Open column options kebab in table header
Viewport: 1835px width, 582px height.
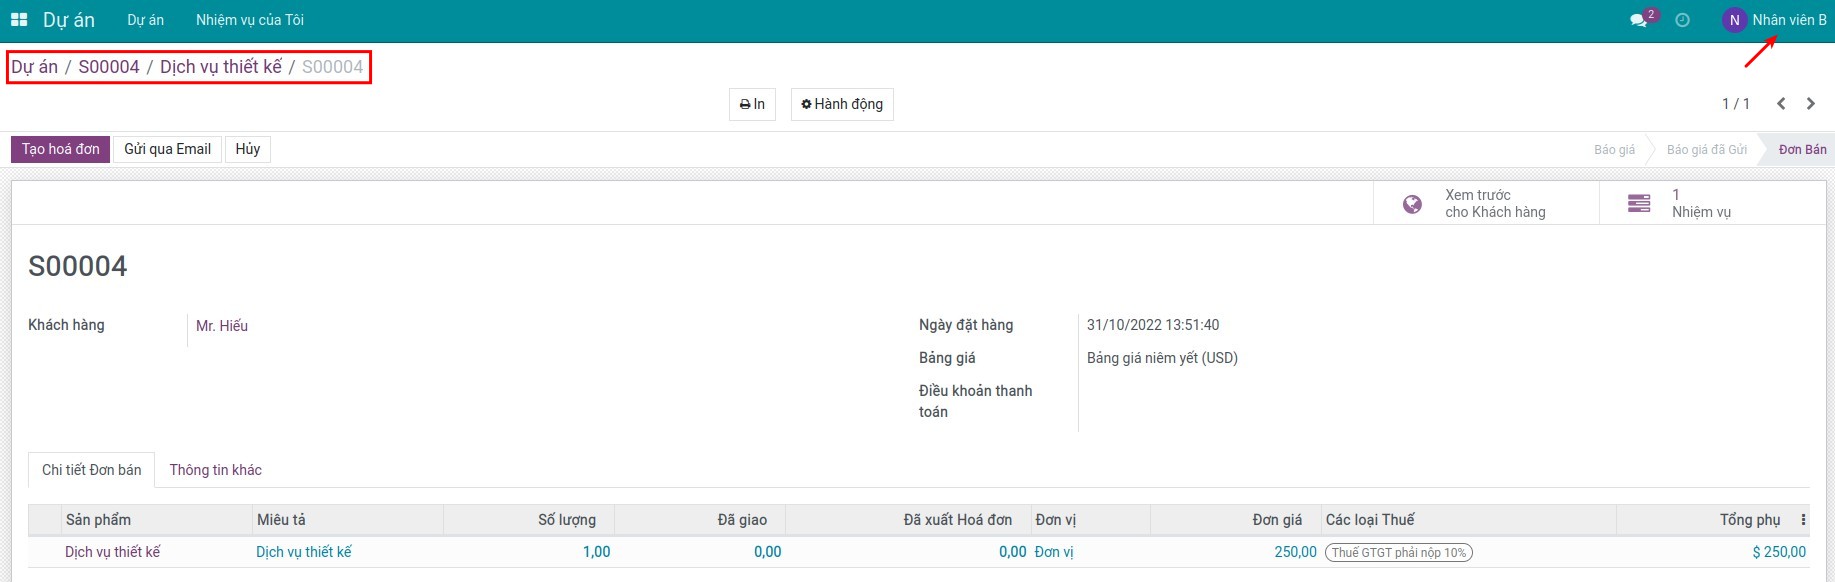1803,520
